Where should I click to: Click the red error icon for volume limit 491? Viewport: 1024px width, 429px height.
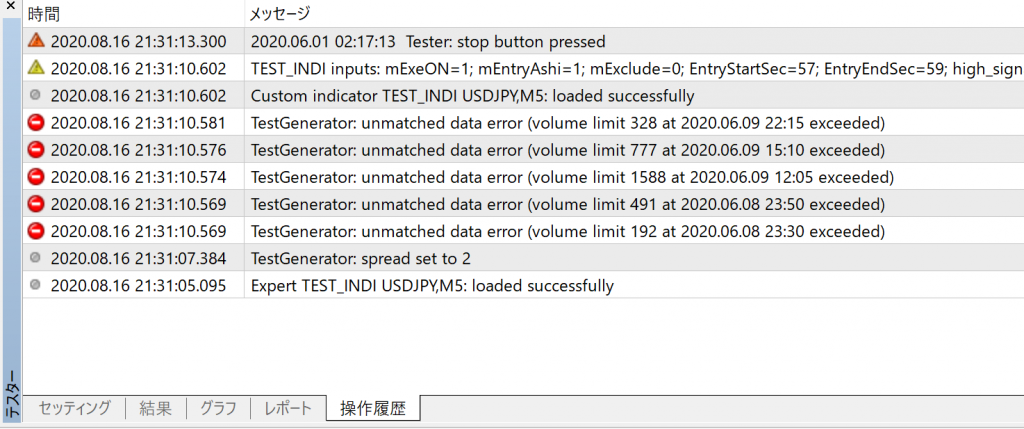click(37, 204)
